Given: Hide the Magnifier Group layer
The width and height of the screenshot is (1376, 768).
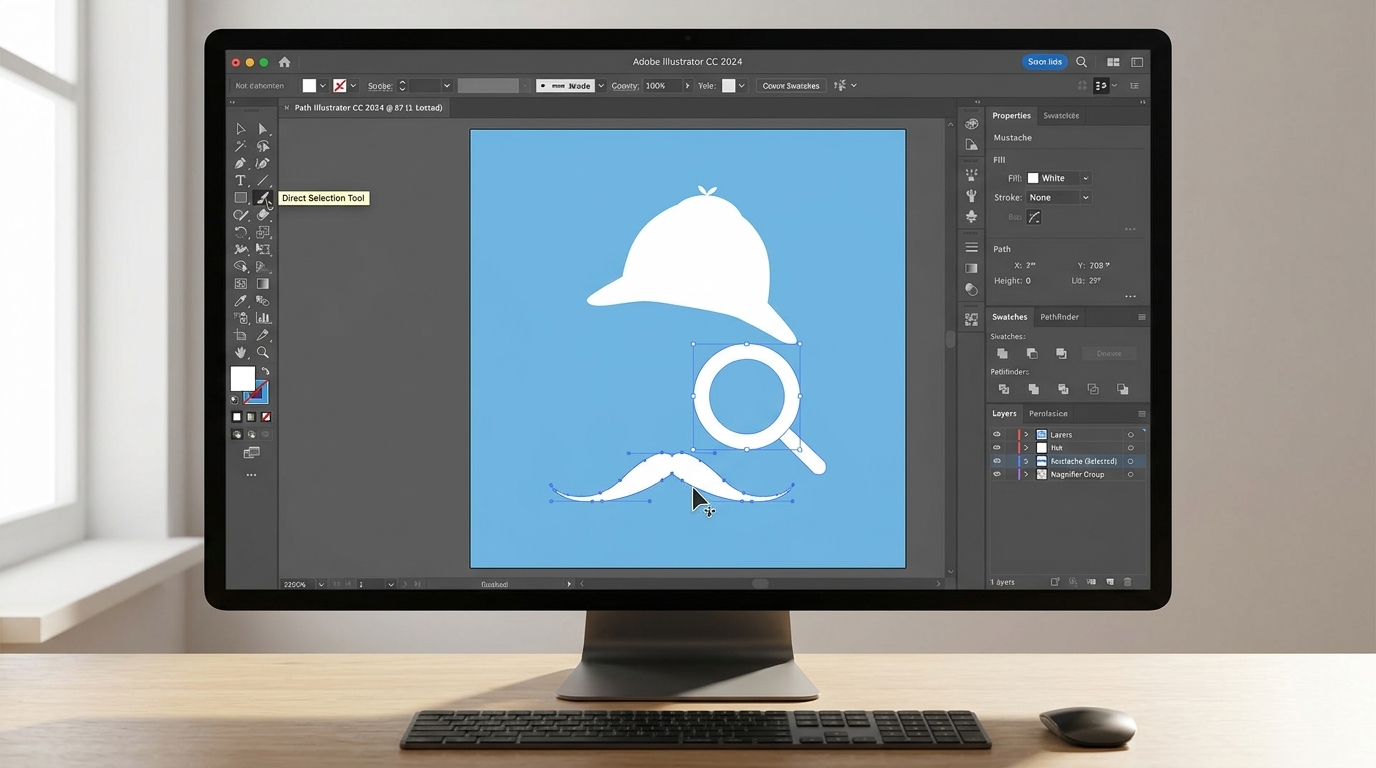Looking at the screenshot, I should coord(996,475).
